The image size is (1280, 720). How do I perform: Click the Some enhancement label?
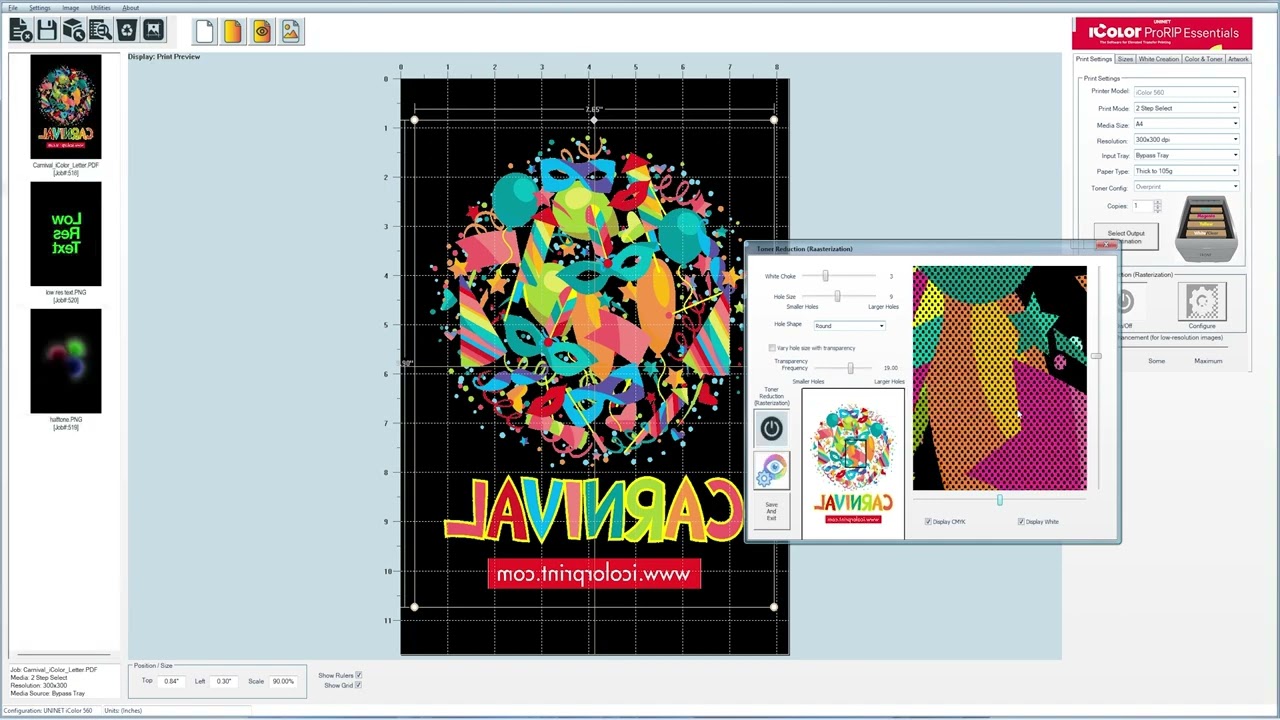pyautogui.click(x=1156, y=361)
